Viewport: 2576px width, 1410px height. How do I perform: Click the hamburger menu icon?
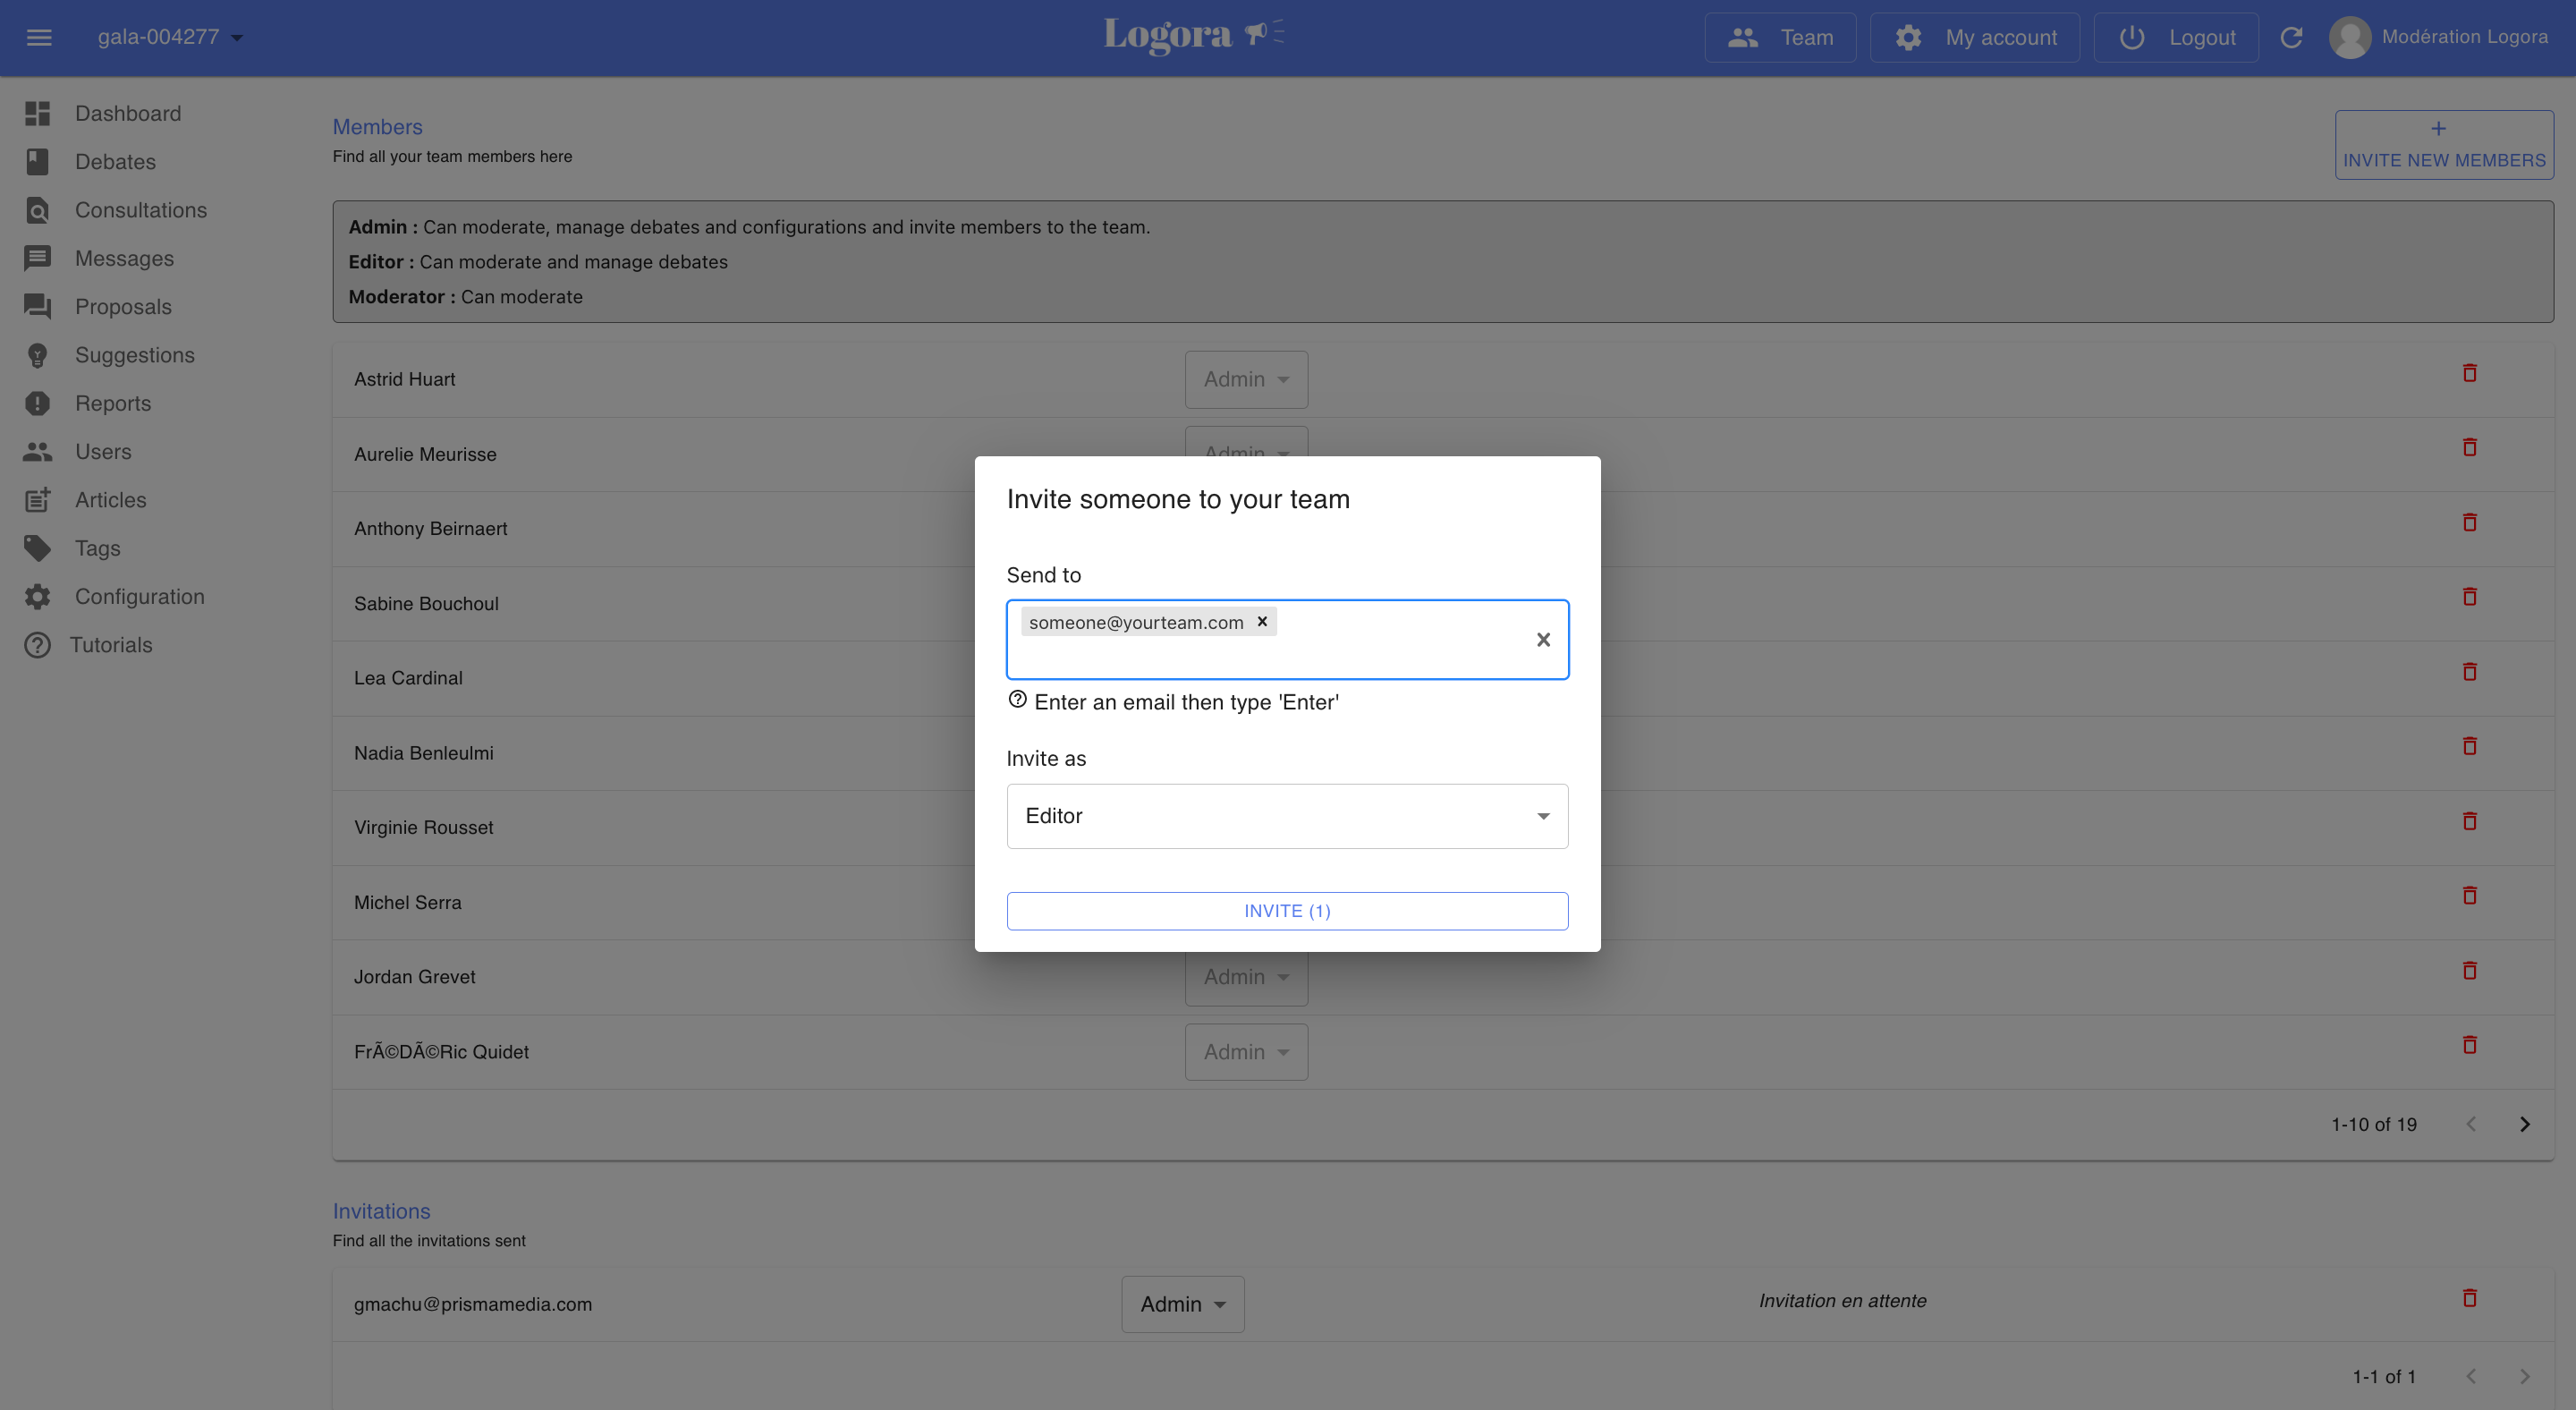[39, 38]
